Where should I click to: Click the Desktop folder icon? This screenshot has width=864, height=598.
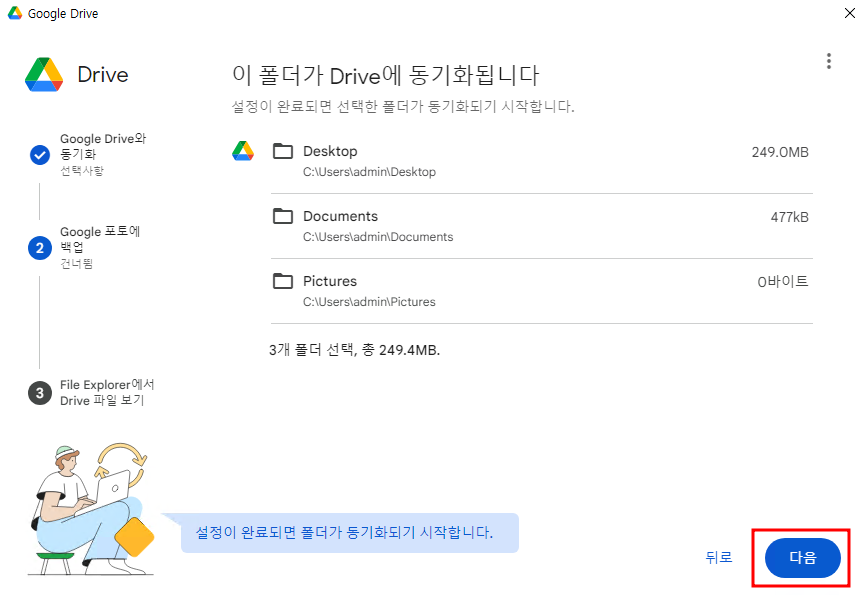click(x=283, y=151)
